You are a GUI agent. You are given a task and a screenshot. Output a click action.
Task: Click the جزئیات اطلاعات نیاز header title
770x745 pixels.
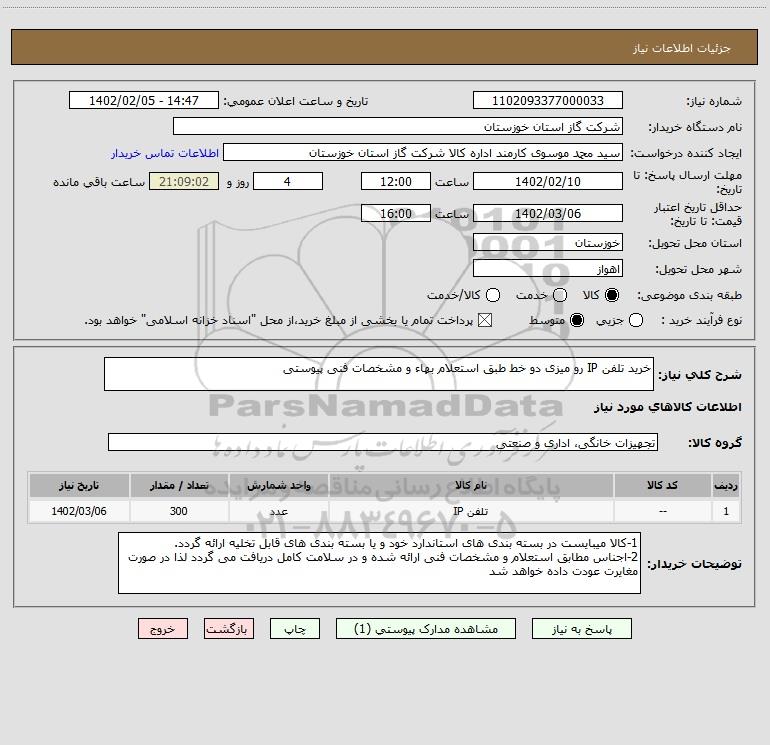pyautogui.click(x=682, y=48)
